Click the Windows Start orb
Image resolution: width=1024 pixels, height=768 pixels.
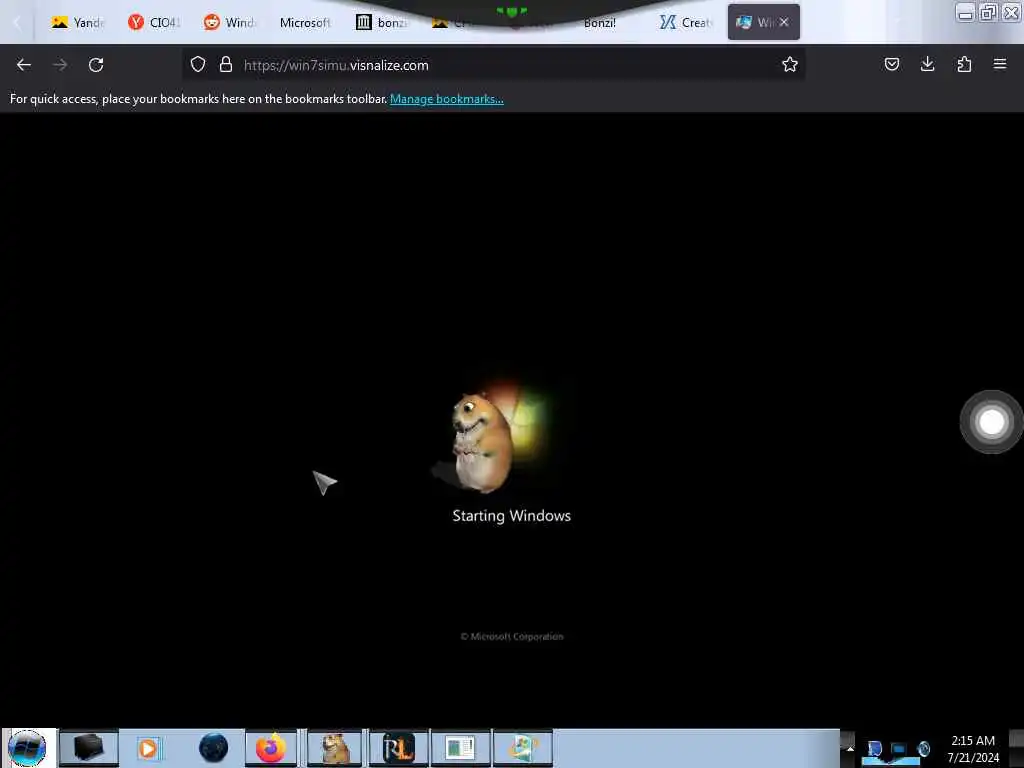(27, 748)
